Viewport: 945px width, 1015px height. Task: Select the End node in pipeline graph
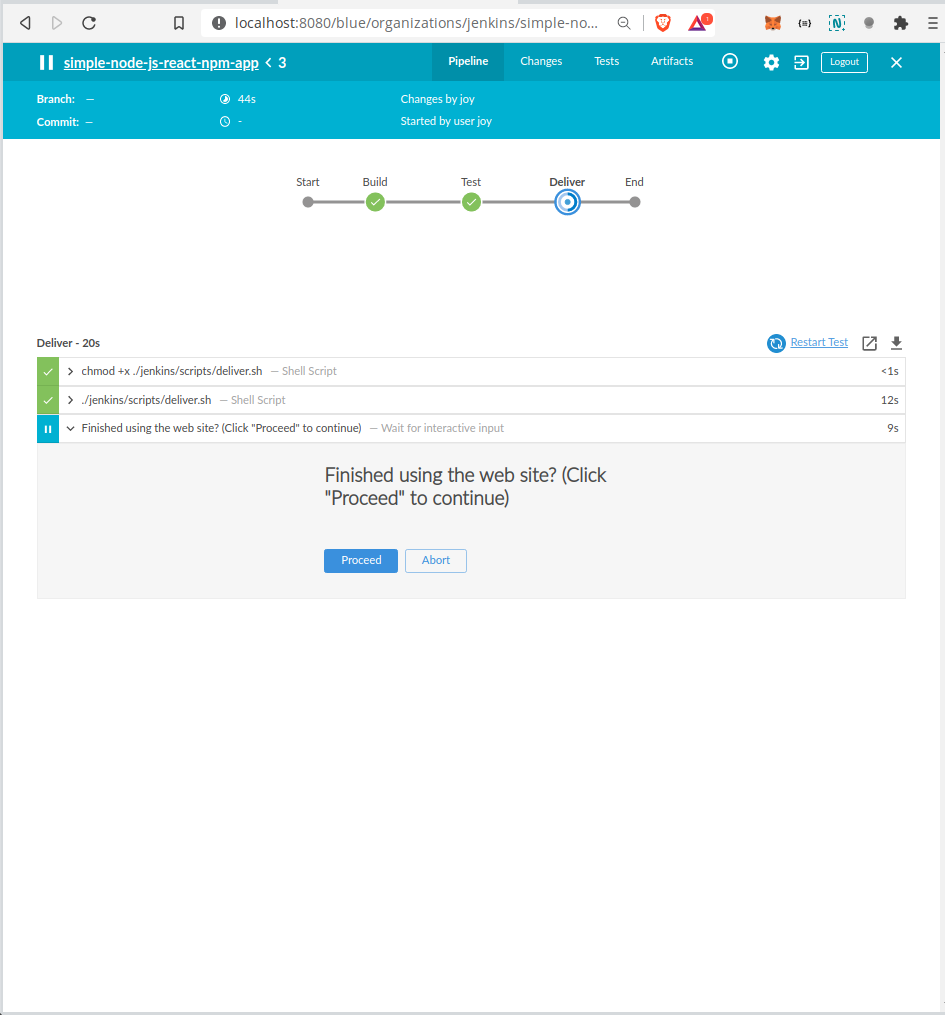point(635,202)
